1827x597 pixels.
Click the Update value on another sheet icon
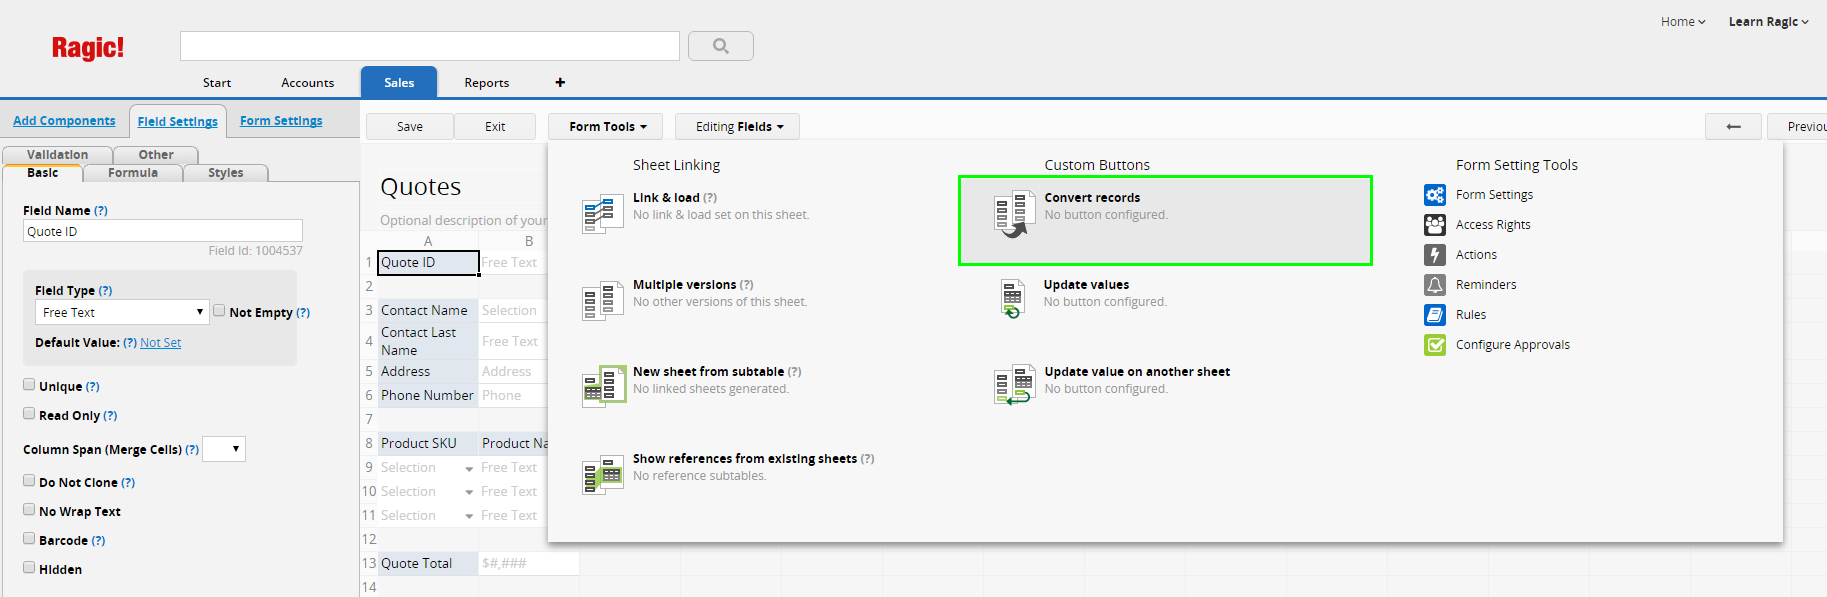1014,385
